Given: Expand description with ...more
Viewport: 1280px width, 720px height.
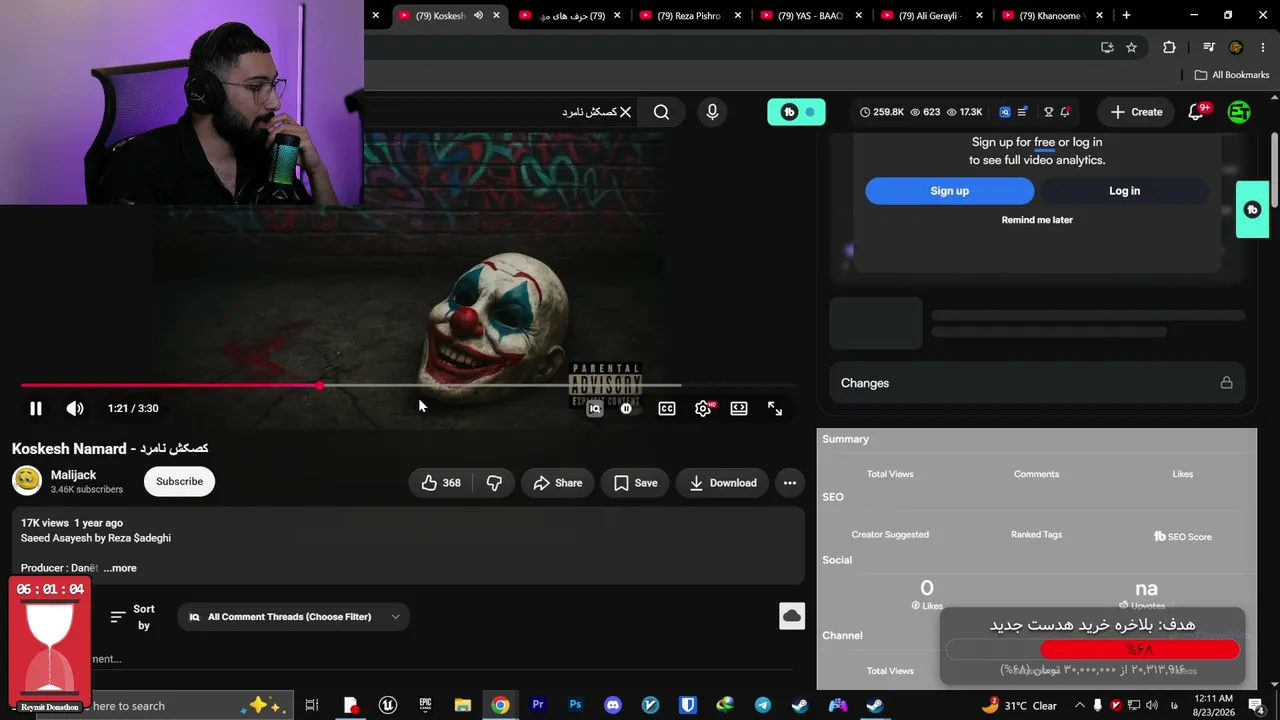Looking at the screenshot, I should point(120,568).
